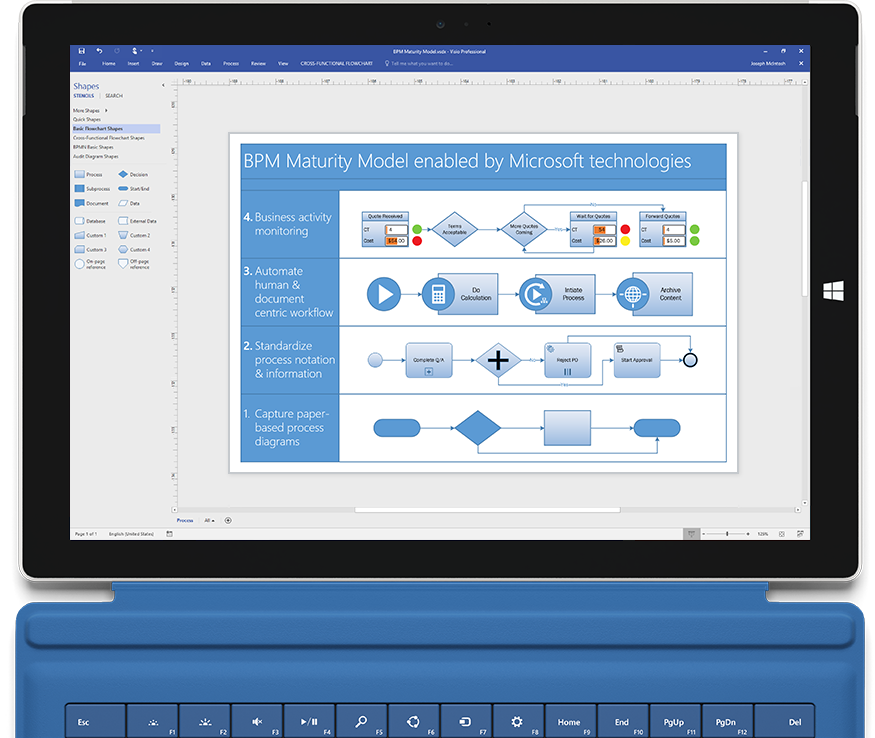Screen dimensions: 875x738
Task: Switch to SEARCH in the Shapes pane
Action: pos(114,96)
